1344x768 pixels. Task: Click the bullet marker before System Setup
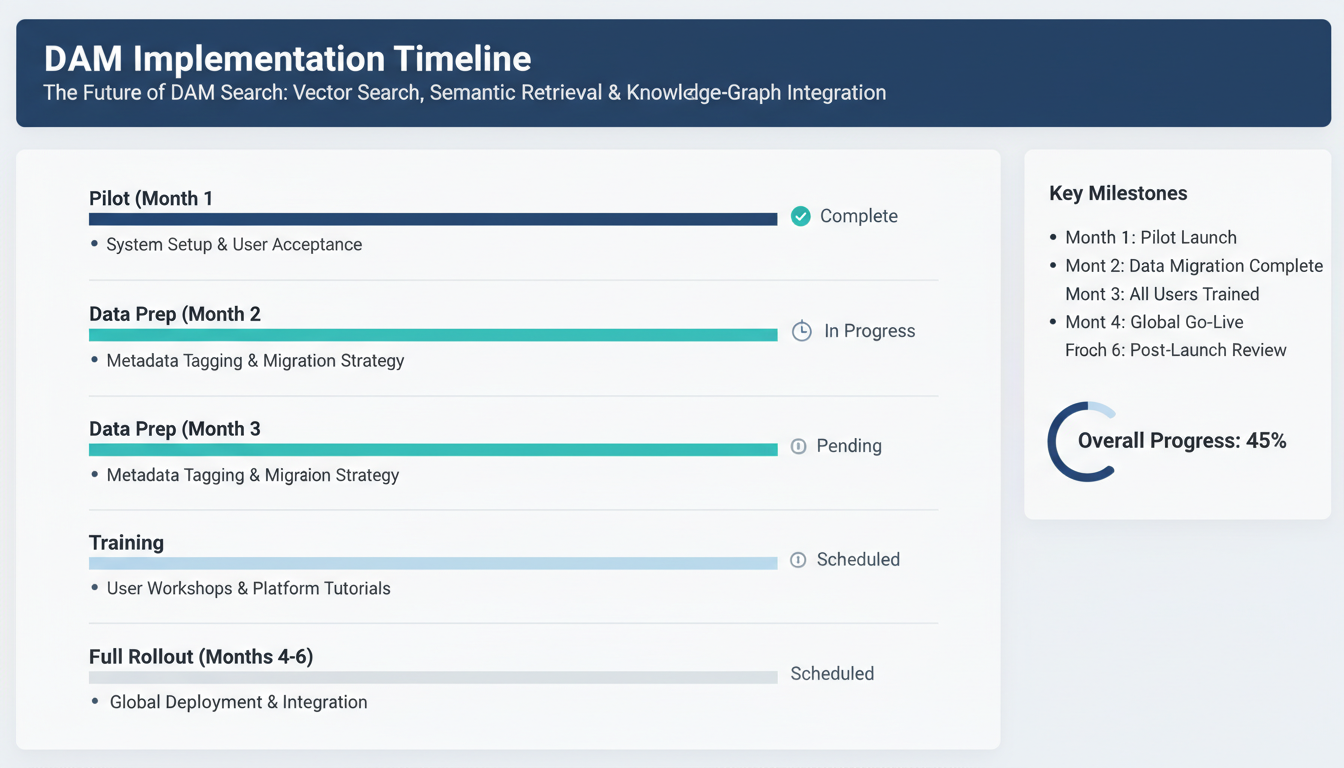pyautogui.click(x=96, y=244)
